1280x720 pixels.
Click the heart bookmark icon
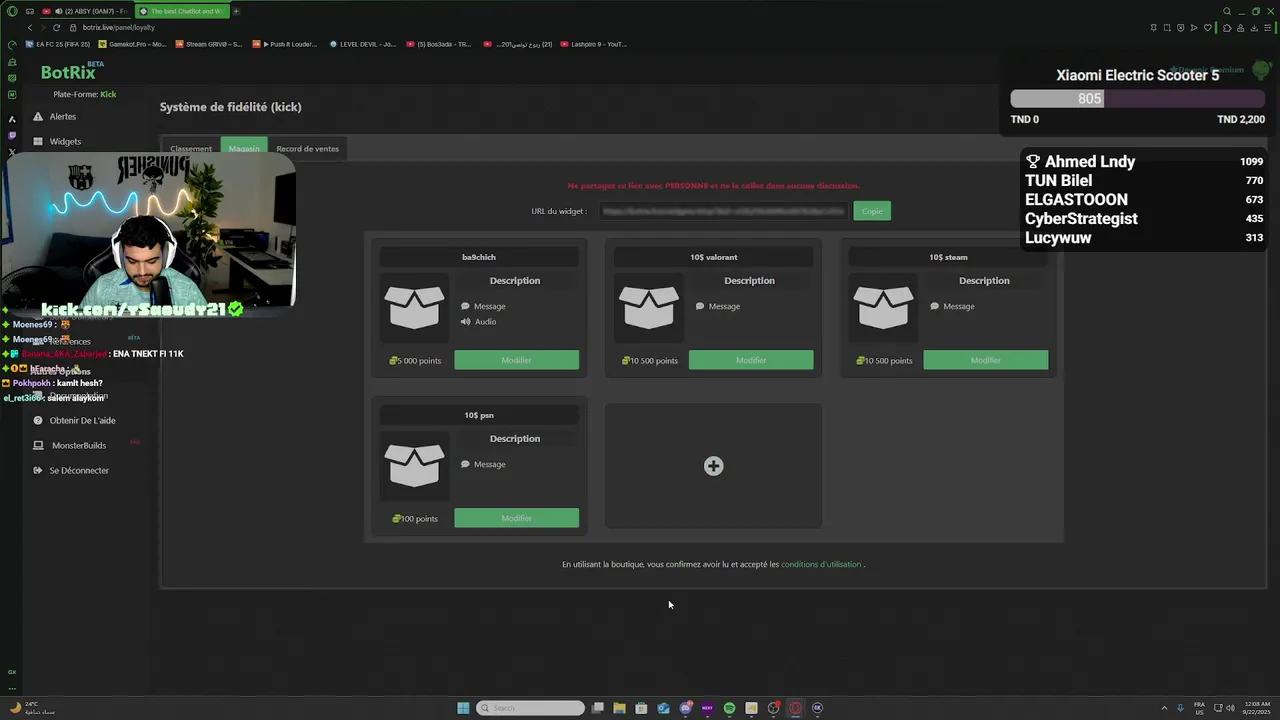click(1207, 28)
